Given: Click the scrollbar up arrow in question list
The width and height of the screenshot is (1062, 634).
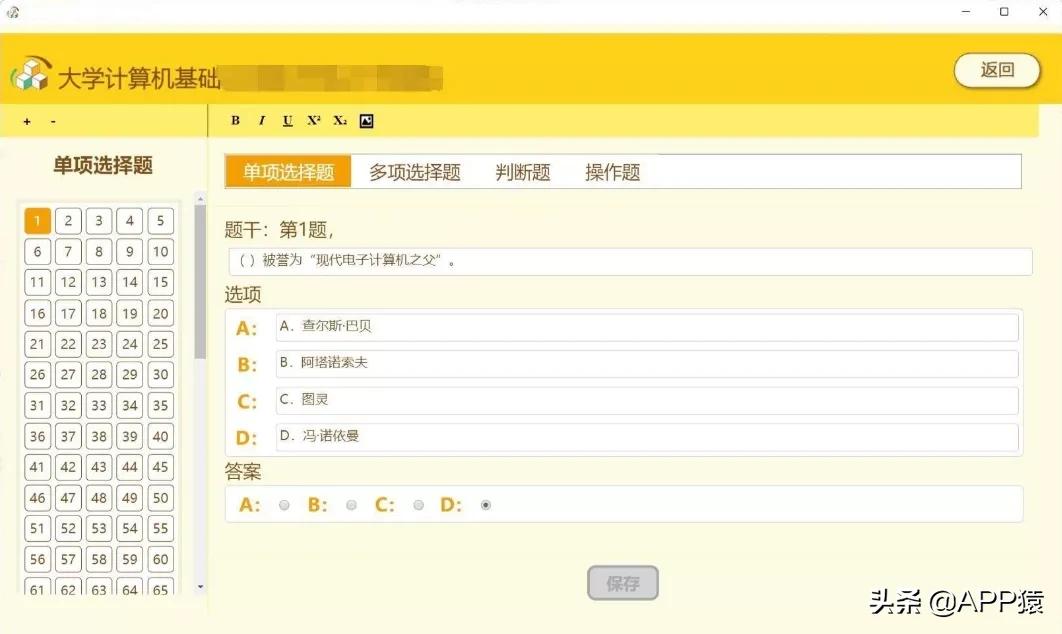Looking at the screenshot, I should pos(200,198).
